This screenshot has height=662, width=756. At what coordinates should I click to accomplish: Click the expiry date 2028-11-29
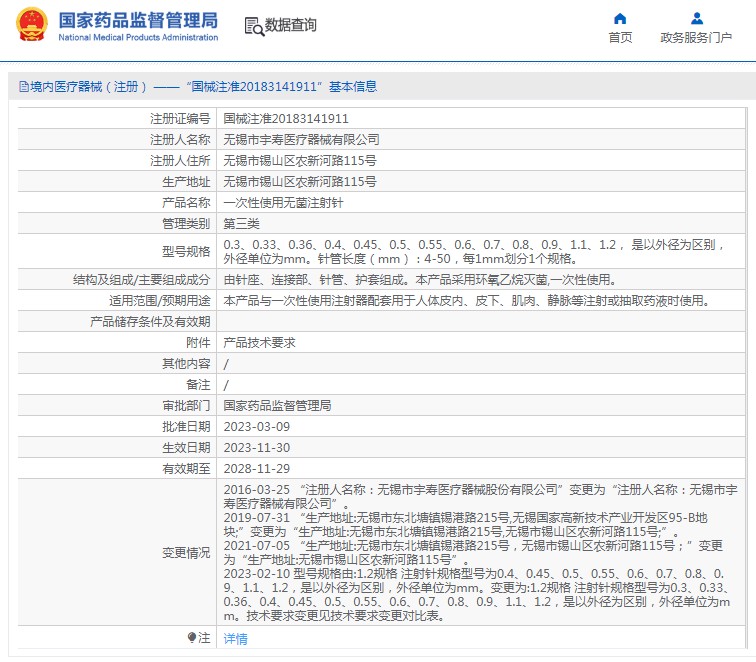256,468
